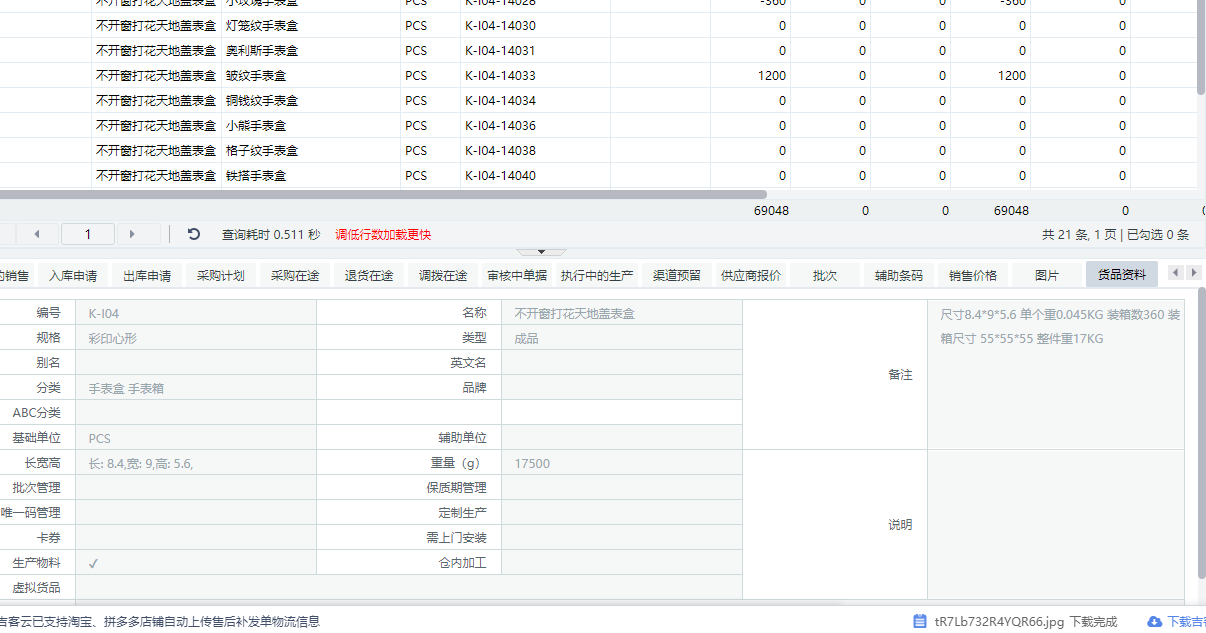This screenshot has width=1206, height=633.
Task: Open the 出库申请 tab
Action: (x=147, y=275)
